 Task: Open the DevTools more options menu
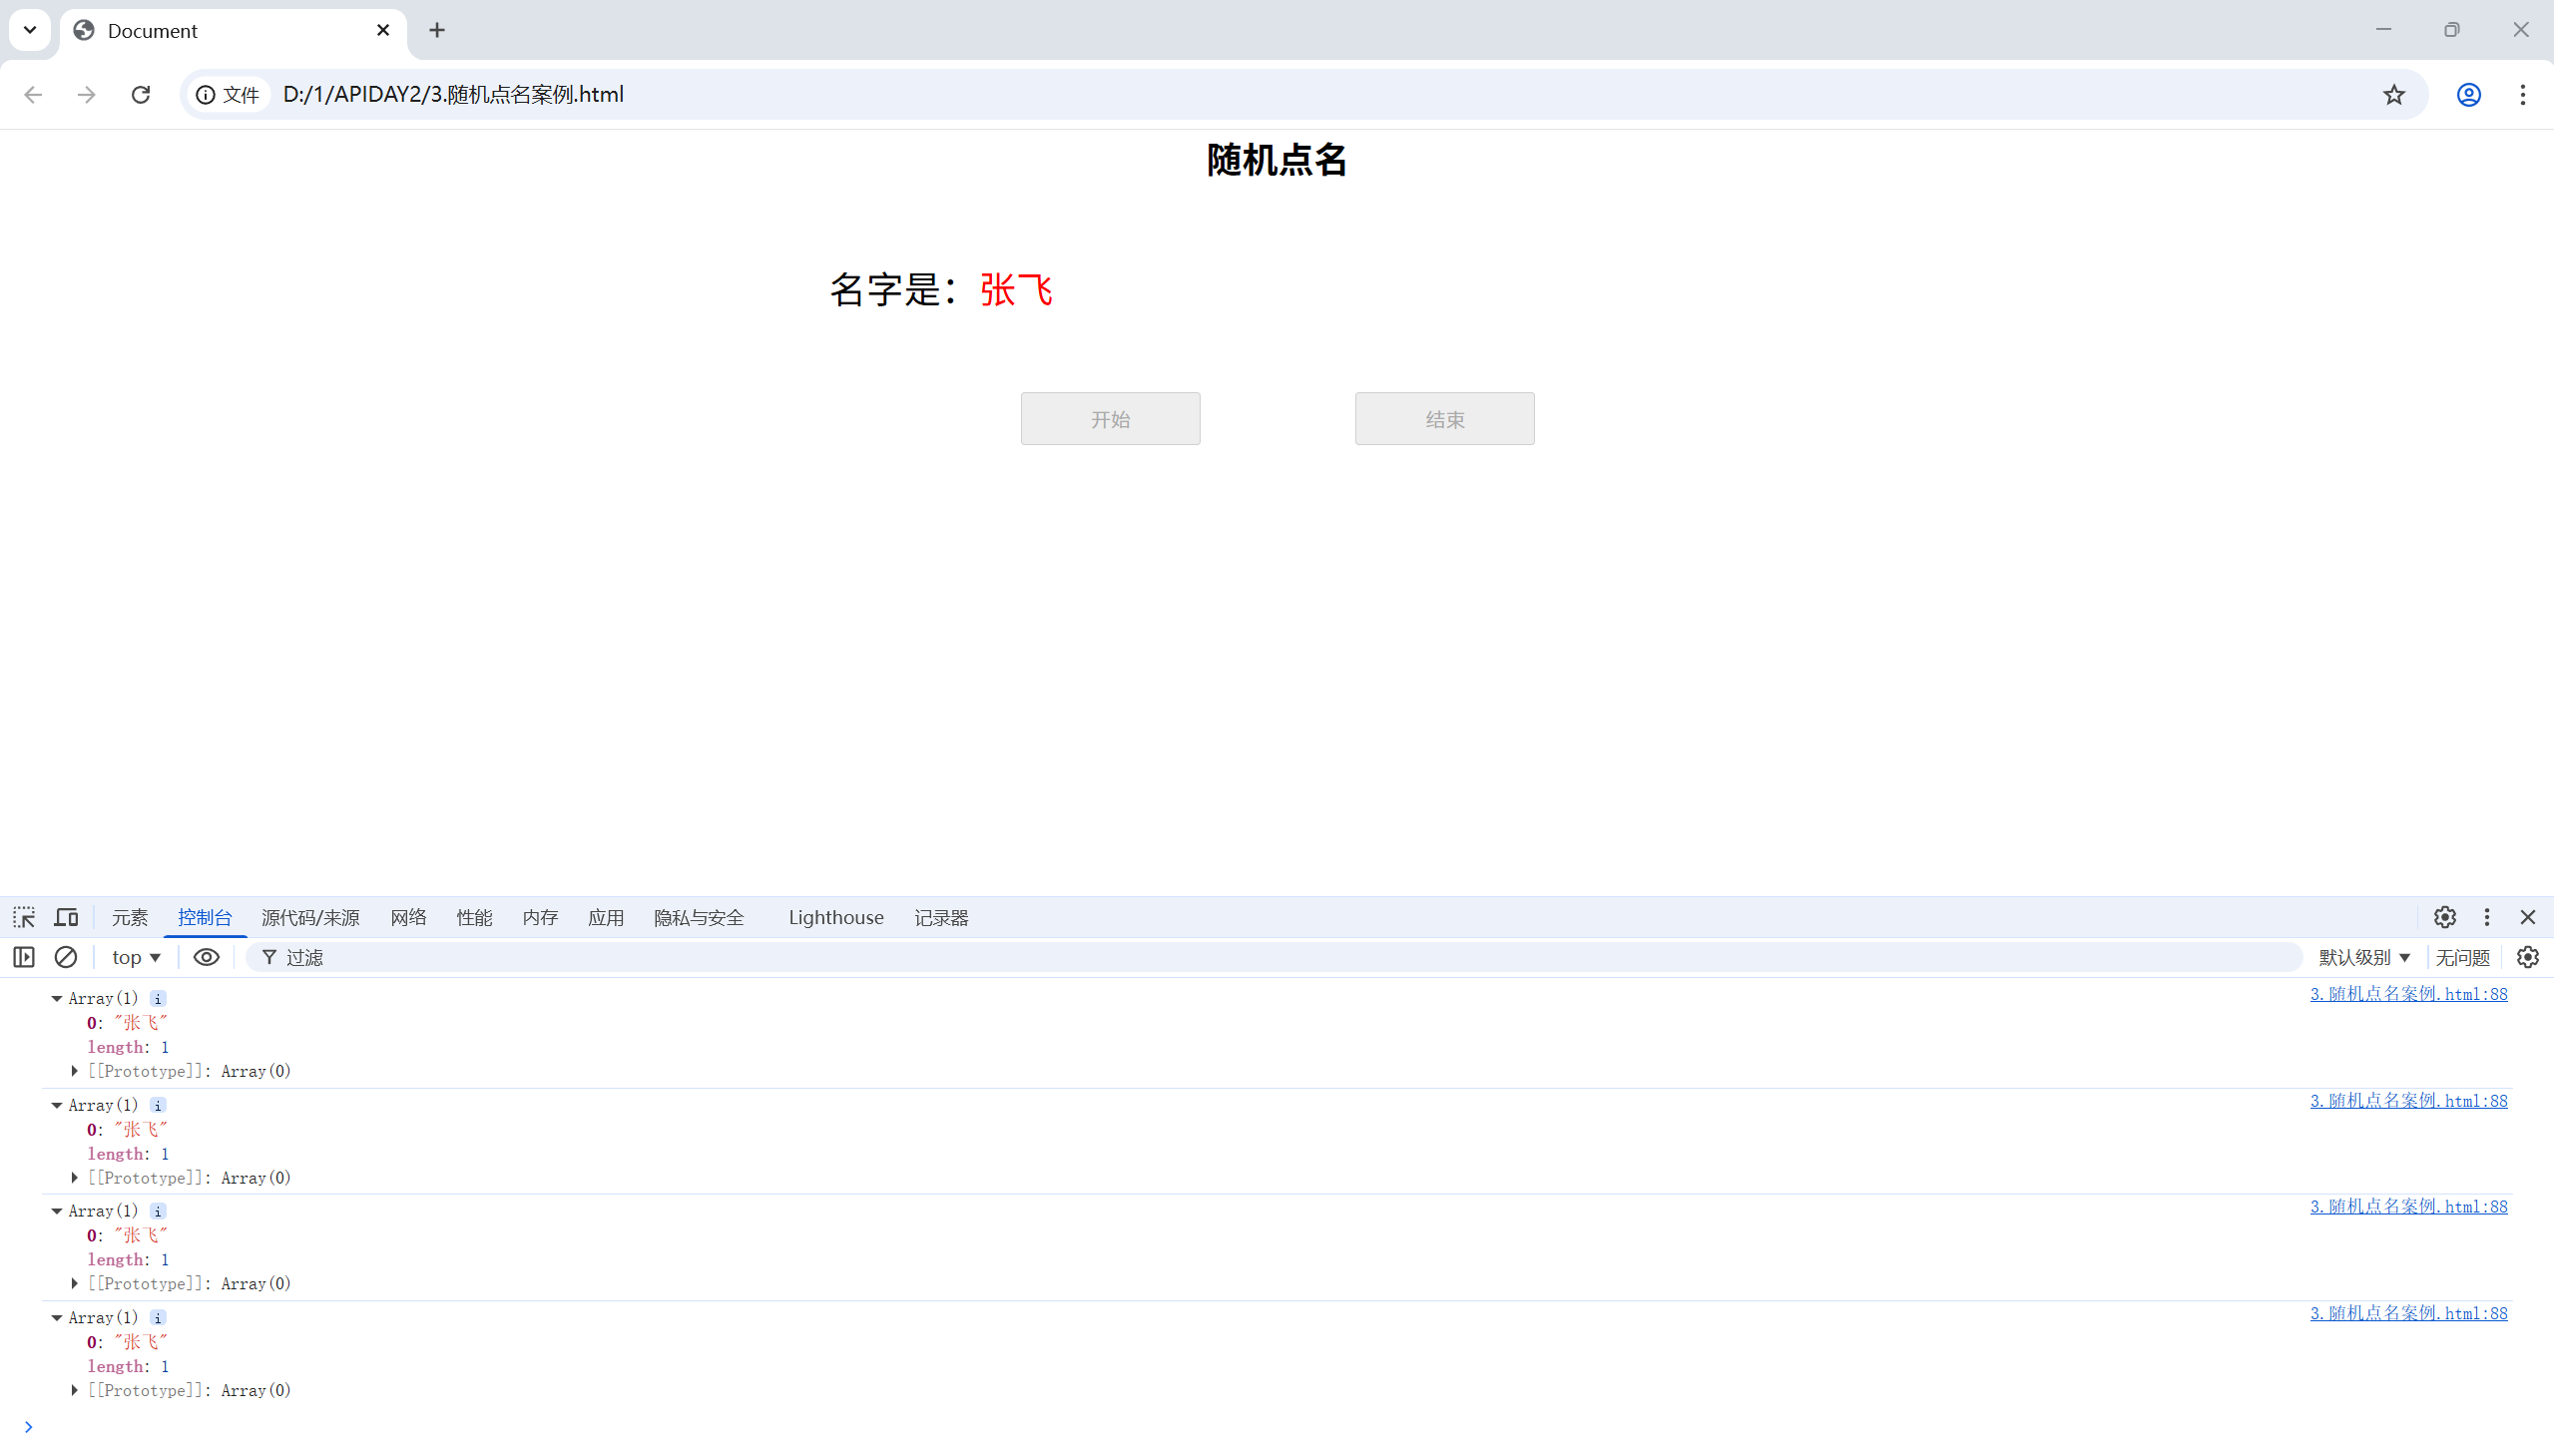[x=2487, y=917]
